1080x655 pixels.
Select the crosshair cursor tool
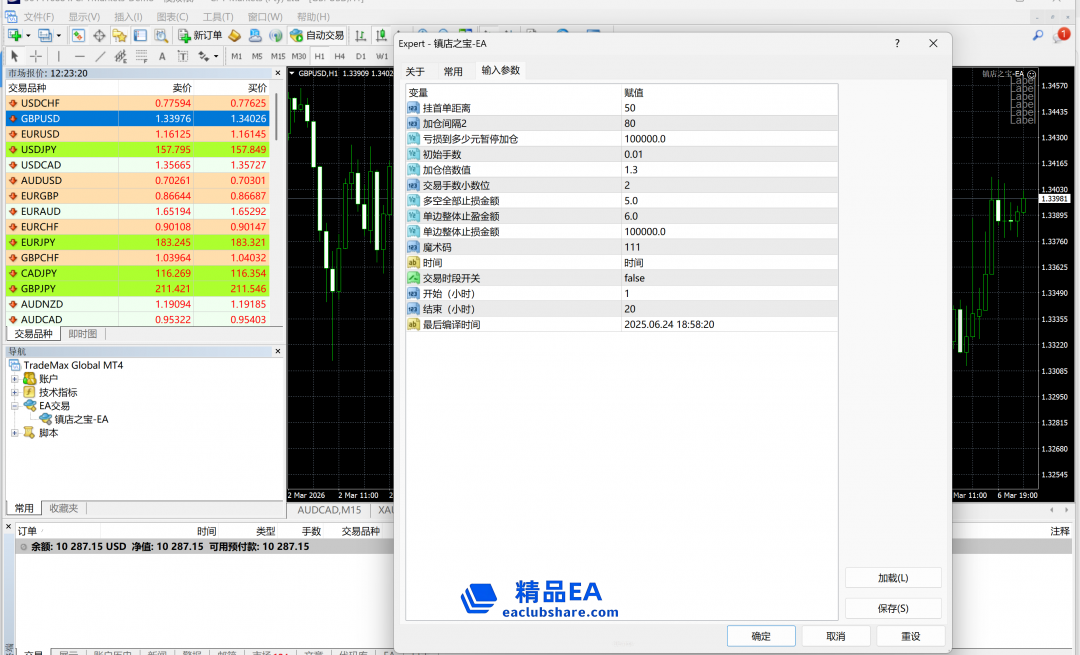click(36, 56)
